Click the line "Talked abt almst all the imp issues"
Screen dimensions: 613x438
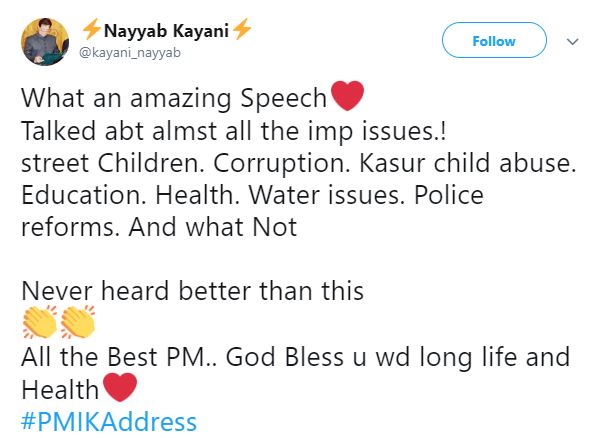[x=224, y=131]
